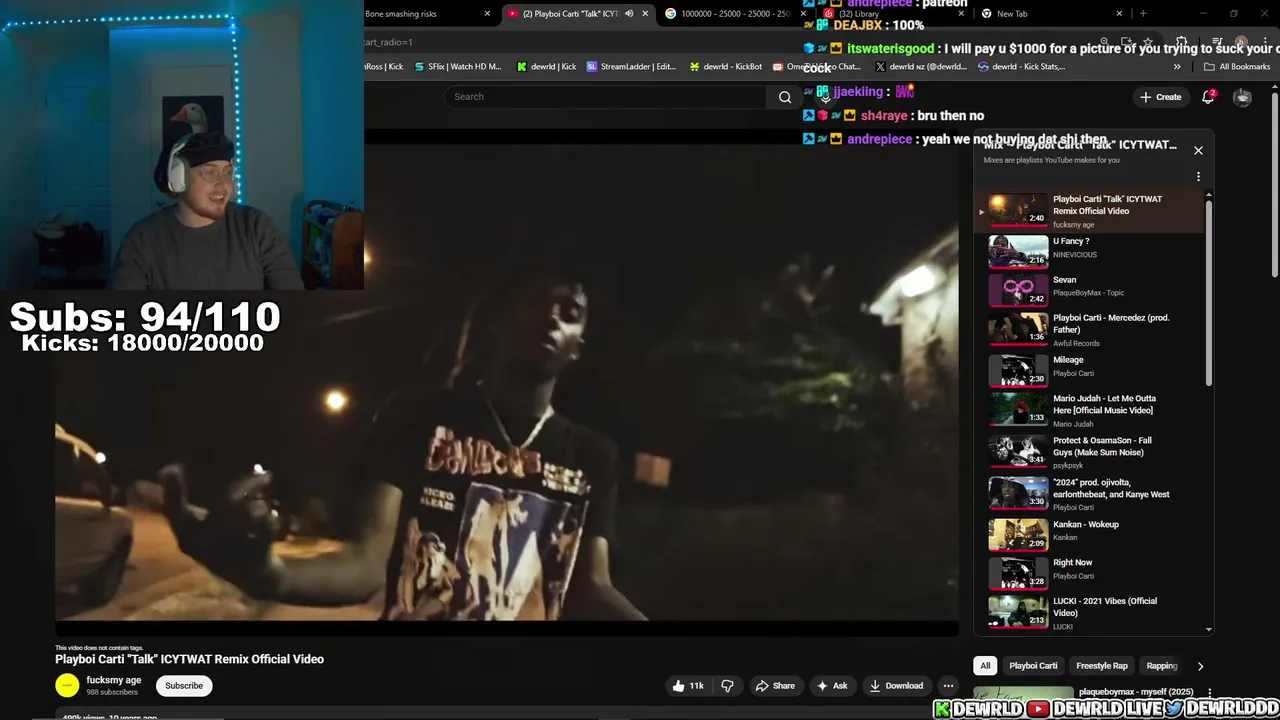1280x720 pixels.
Task: Dislike the Playboi Carti video
Action: click(728, 686)
